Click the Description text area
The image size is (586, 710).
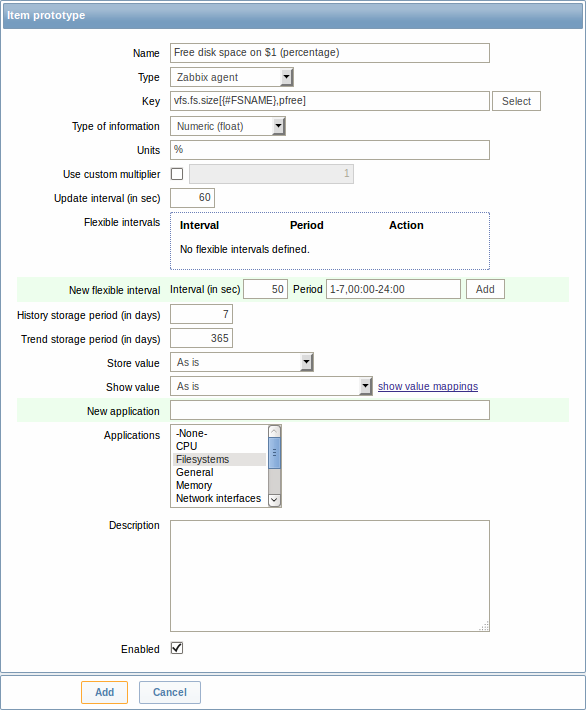330,576
